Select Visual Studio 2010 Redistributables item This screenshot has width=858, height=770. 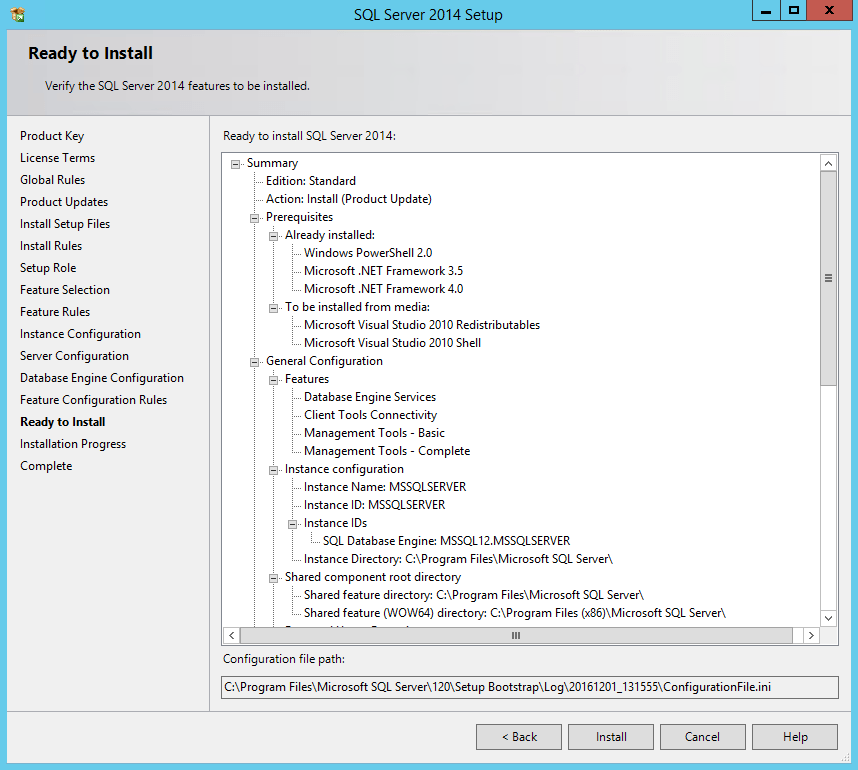pyautogui.click(x=422, y=325)
